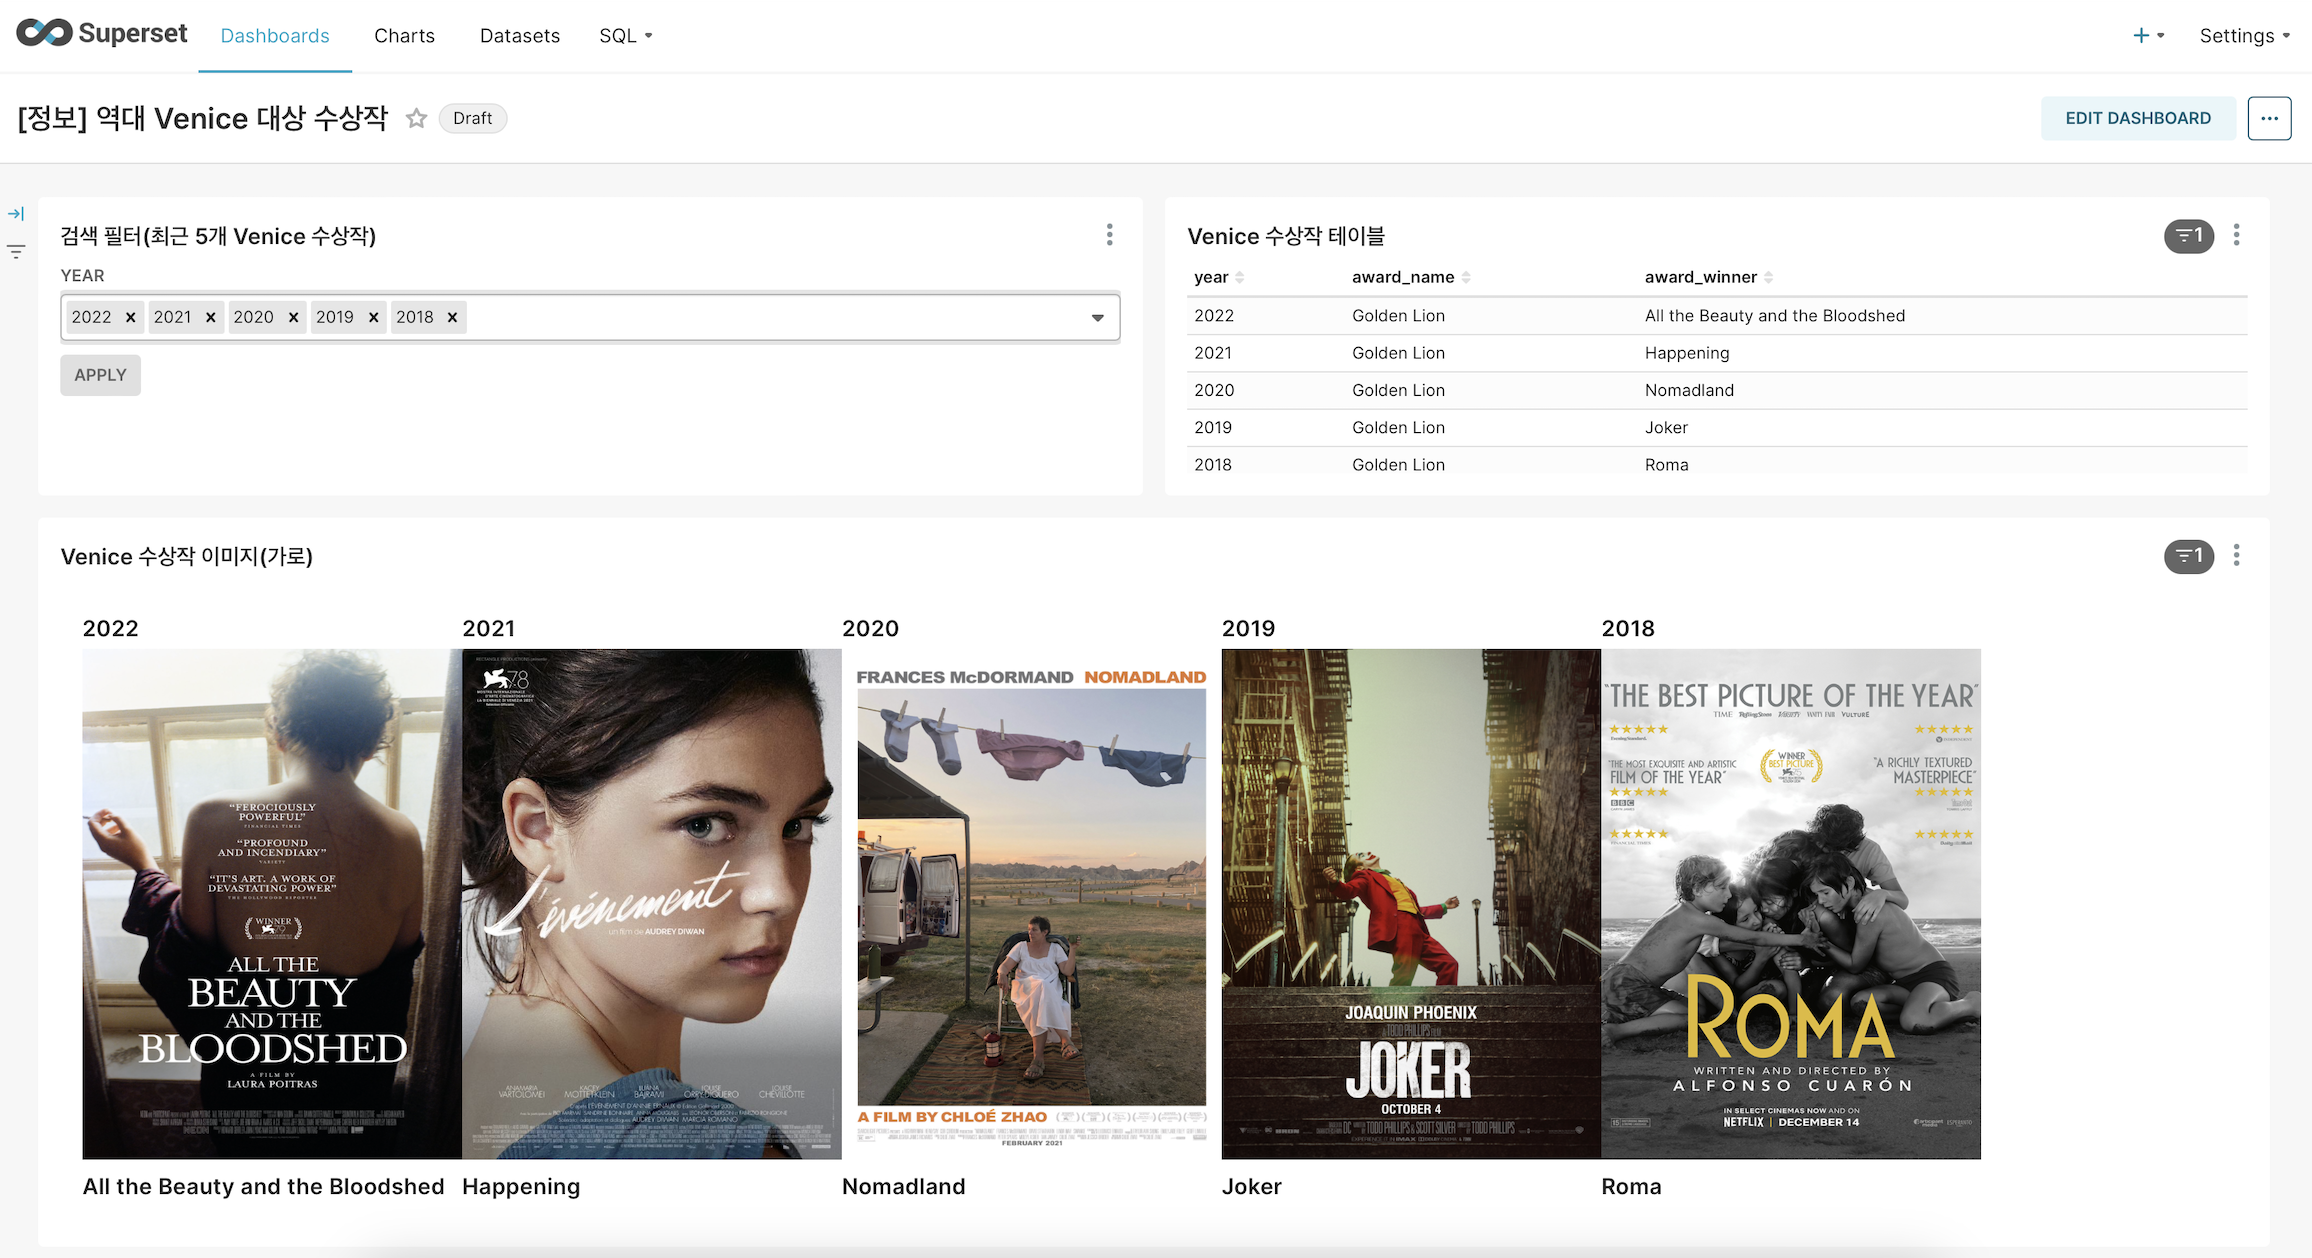Open the filter box chart's three-dot menu

tap(1109, 235)
